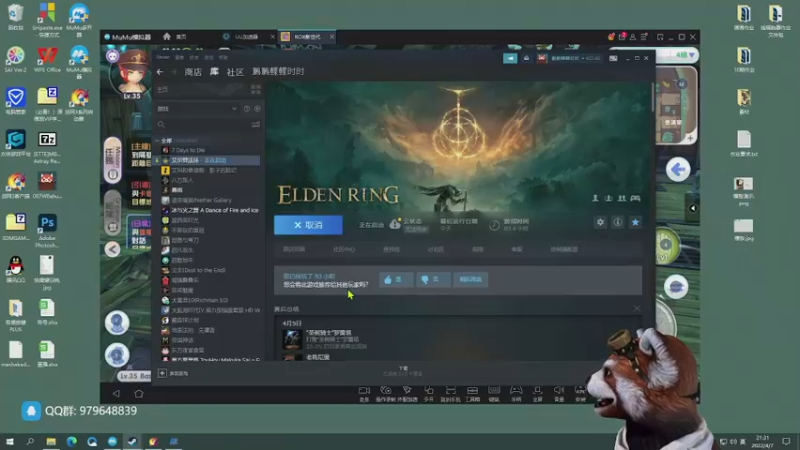
Task: Click the cloud status icon
Action: pyautogui.click(x=395, y=224)
